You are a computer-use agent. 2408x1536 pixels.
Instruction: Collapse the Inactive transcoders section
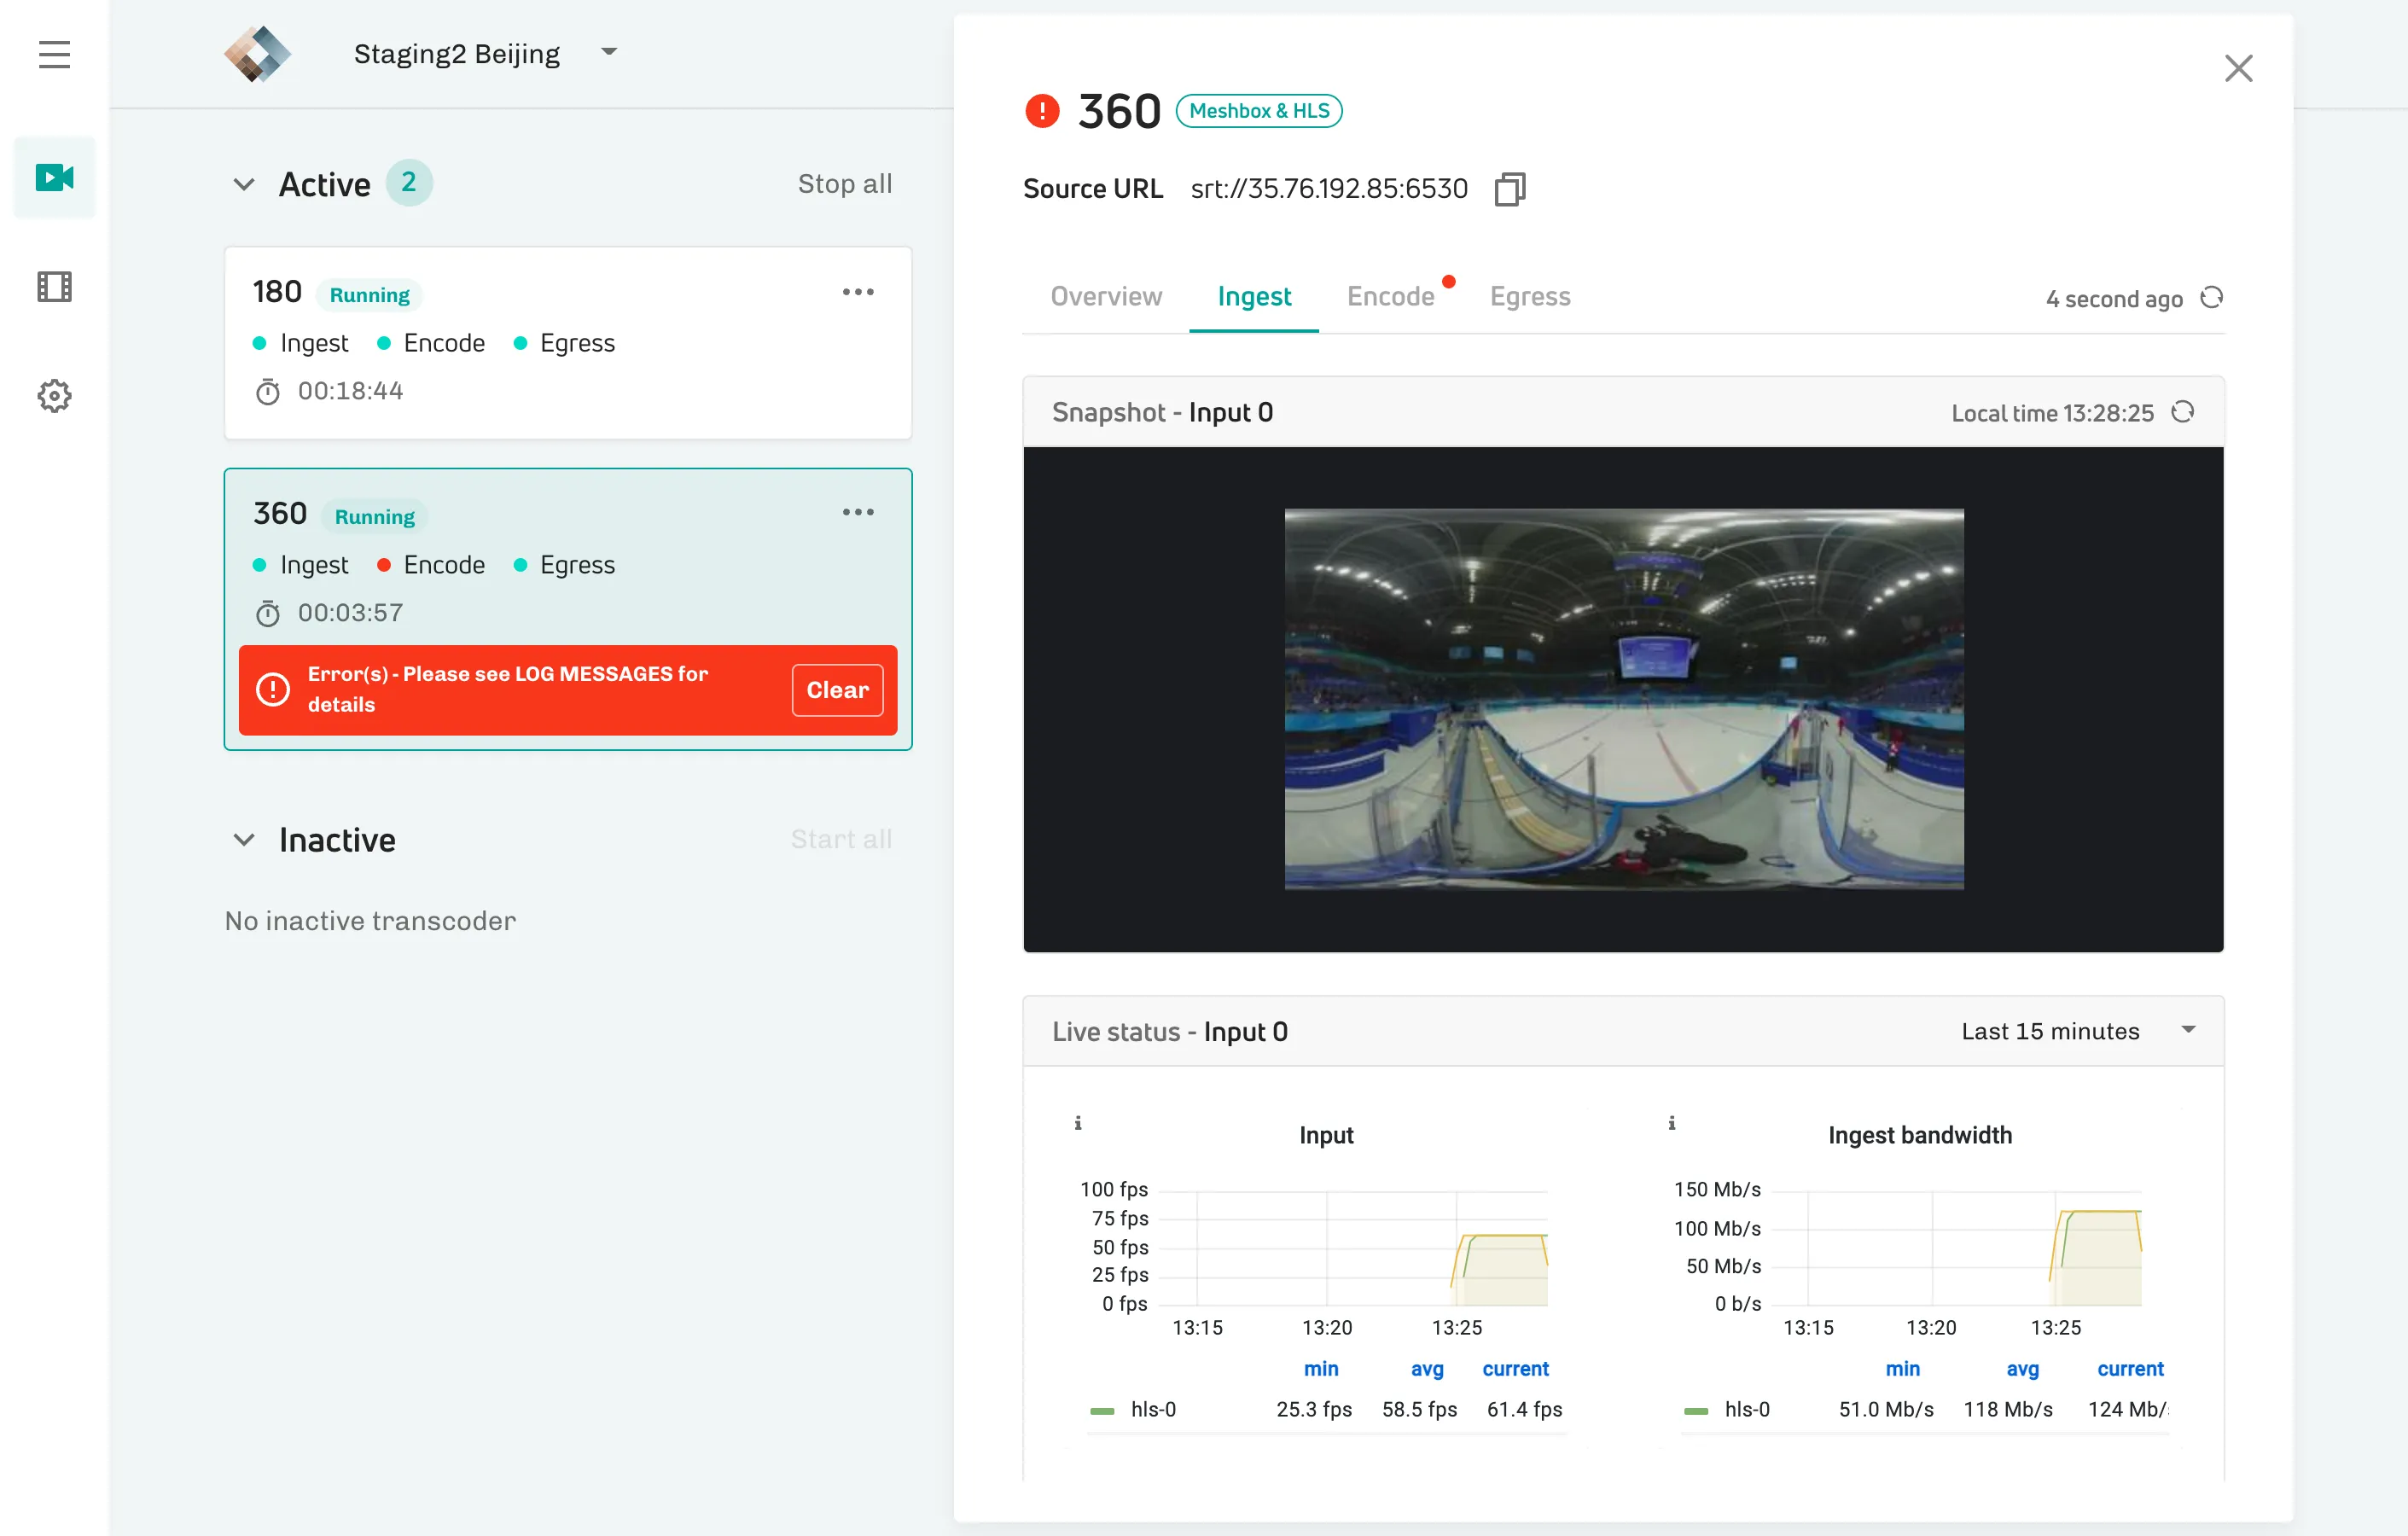pyautogui.click(x=244, y=839)
